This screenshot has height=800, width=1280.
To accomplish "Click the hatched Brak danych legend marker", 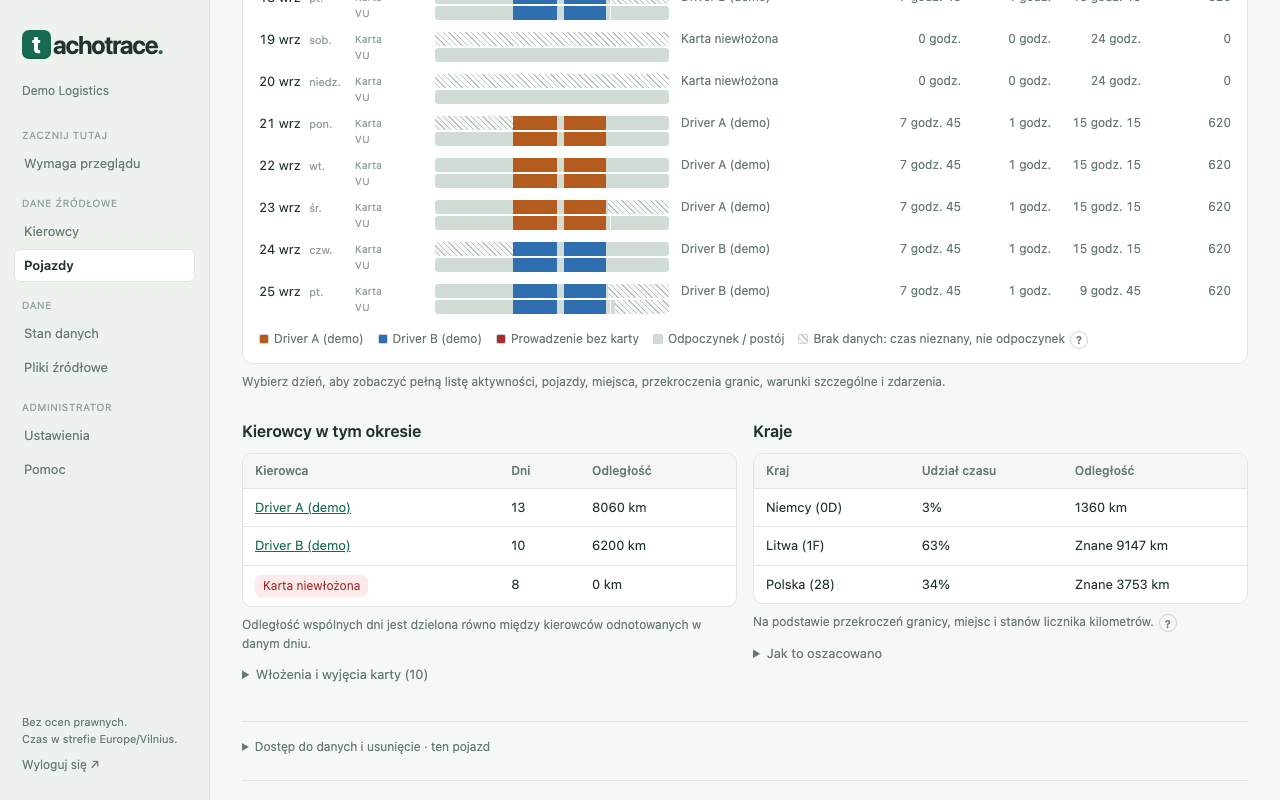I will tap(803, 339).
